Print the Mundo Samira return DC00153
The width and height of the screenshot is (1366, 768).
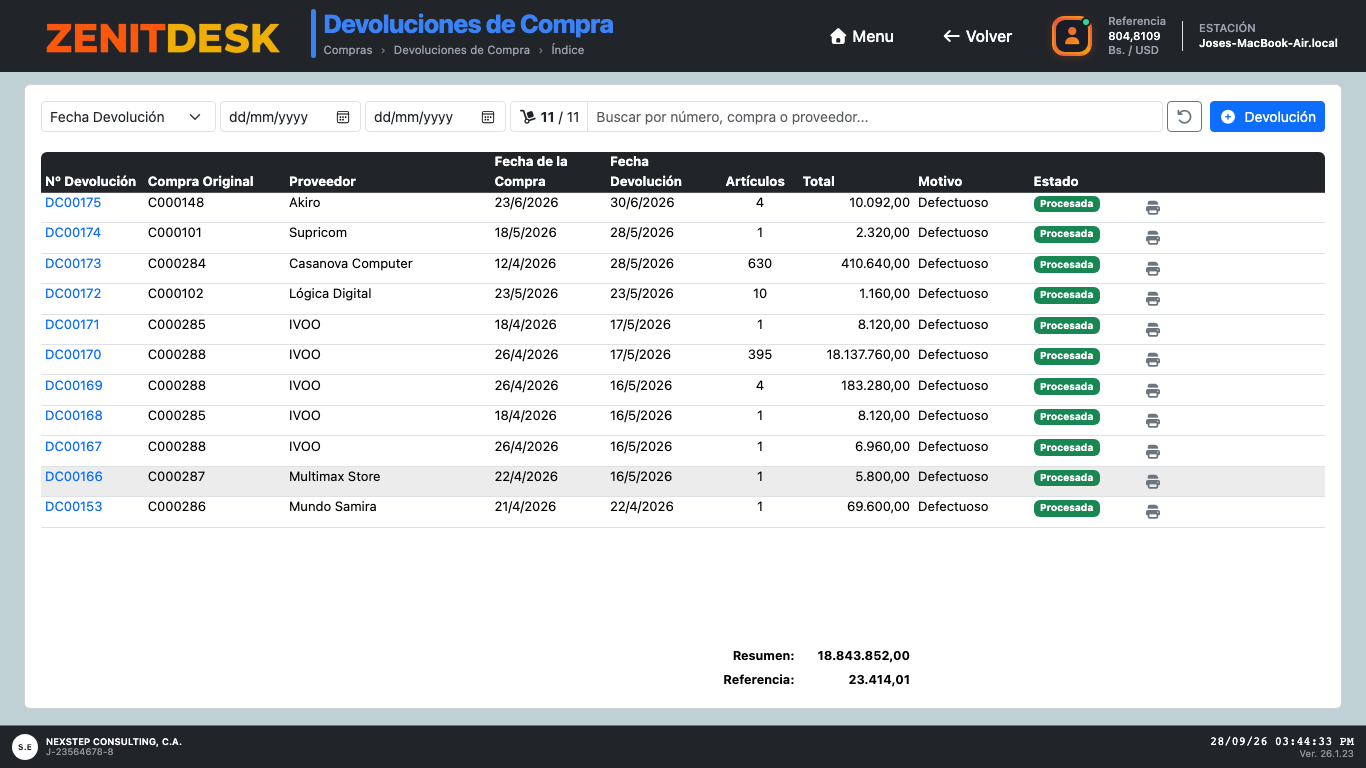tap(1153, 512)
